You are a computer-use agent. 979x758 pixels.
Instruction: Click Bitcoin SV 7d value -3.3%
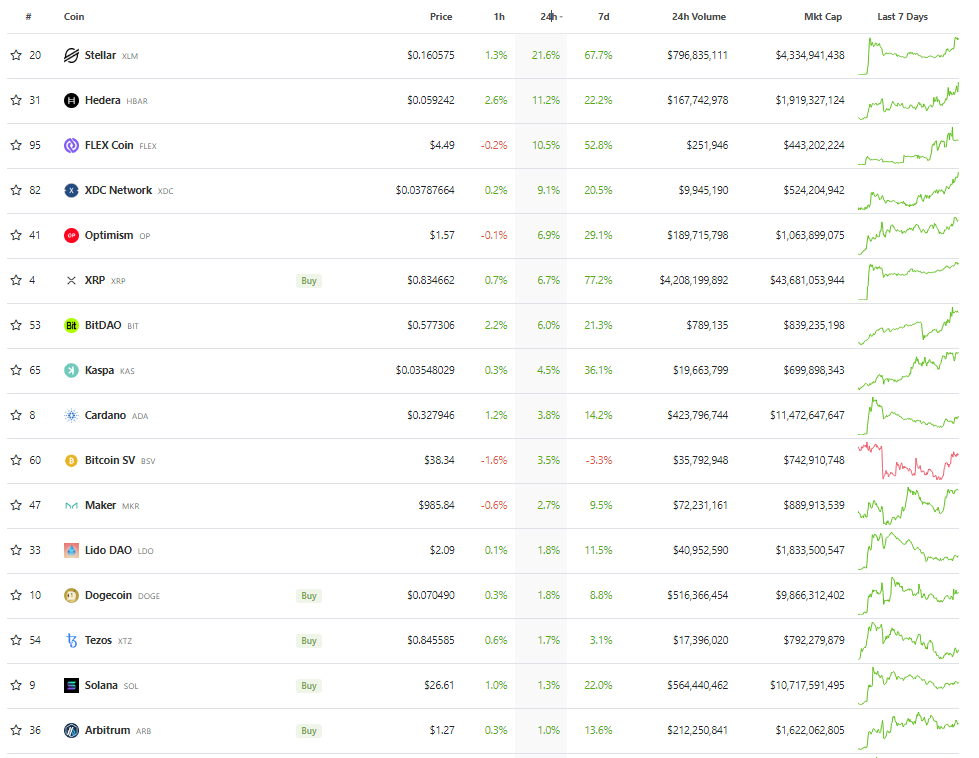[599, 460]
